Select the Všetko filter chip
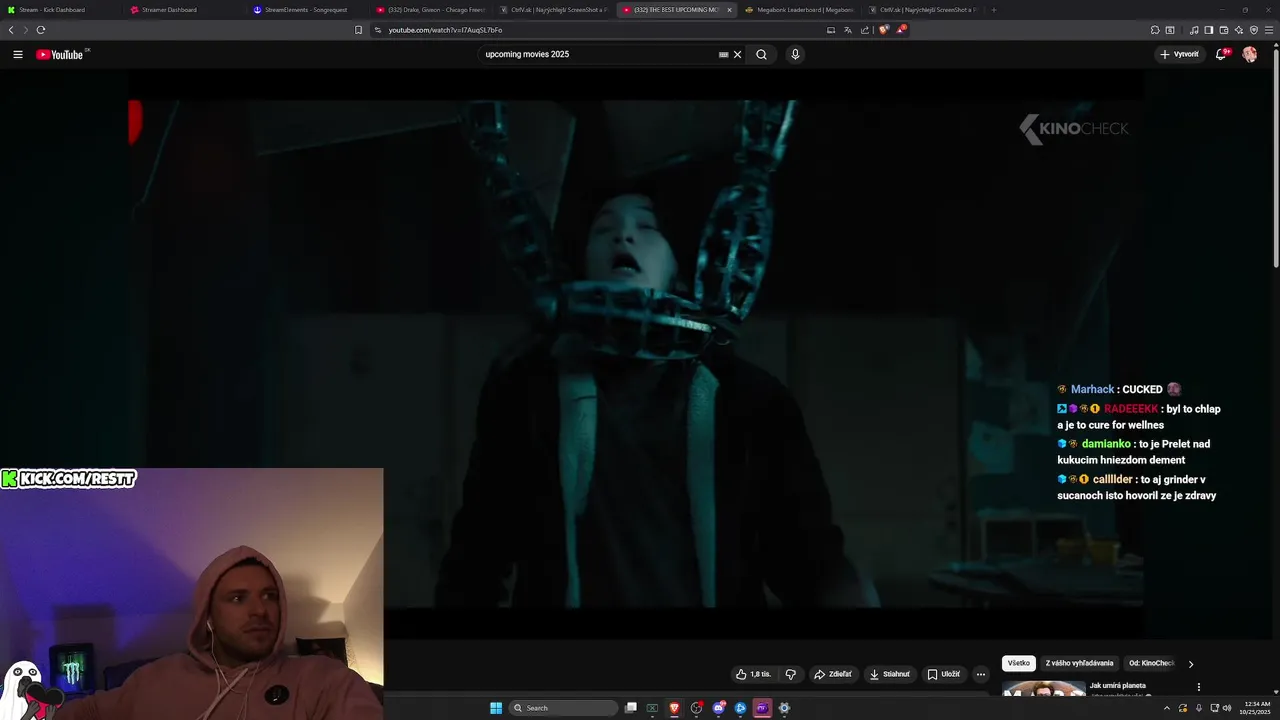 click(x=1019, y=663)
